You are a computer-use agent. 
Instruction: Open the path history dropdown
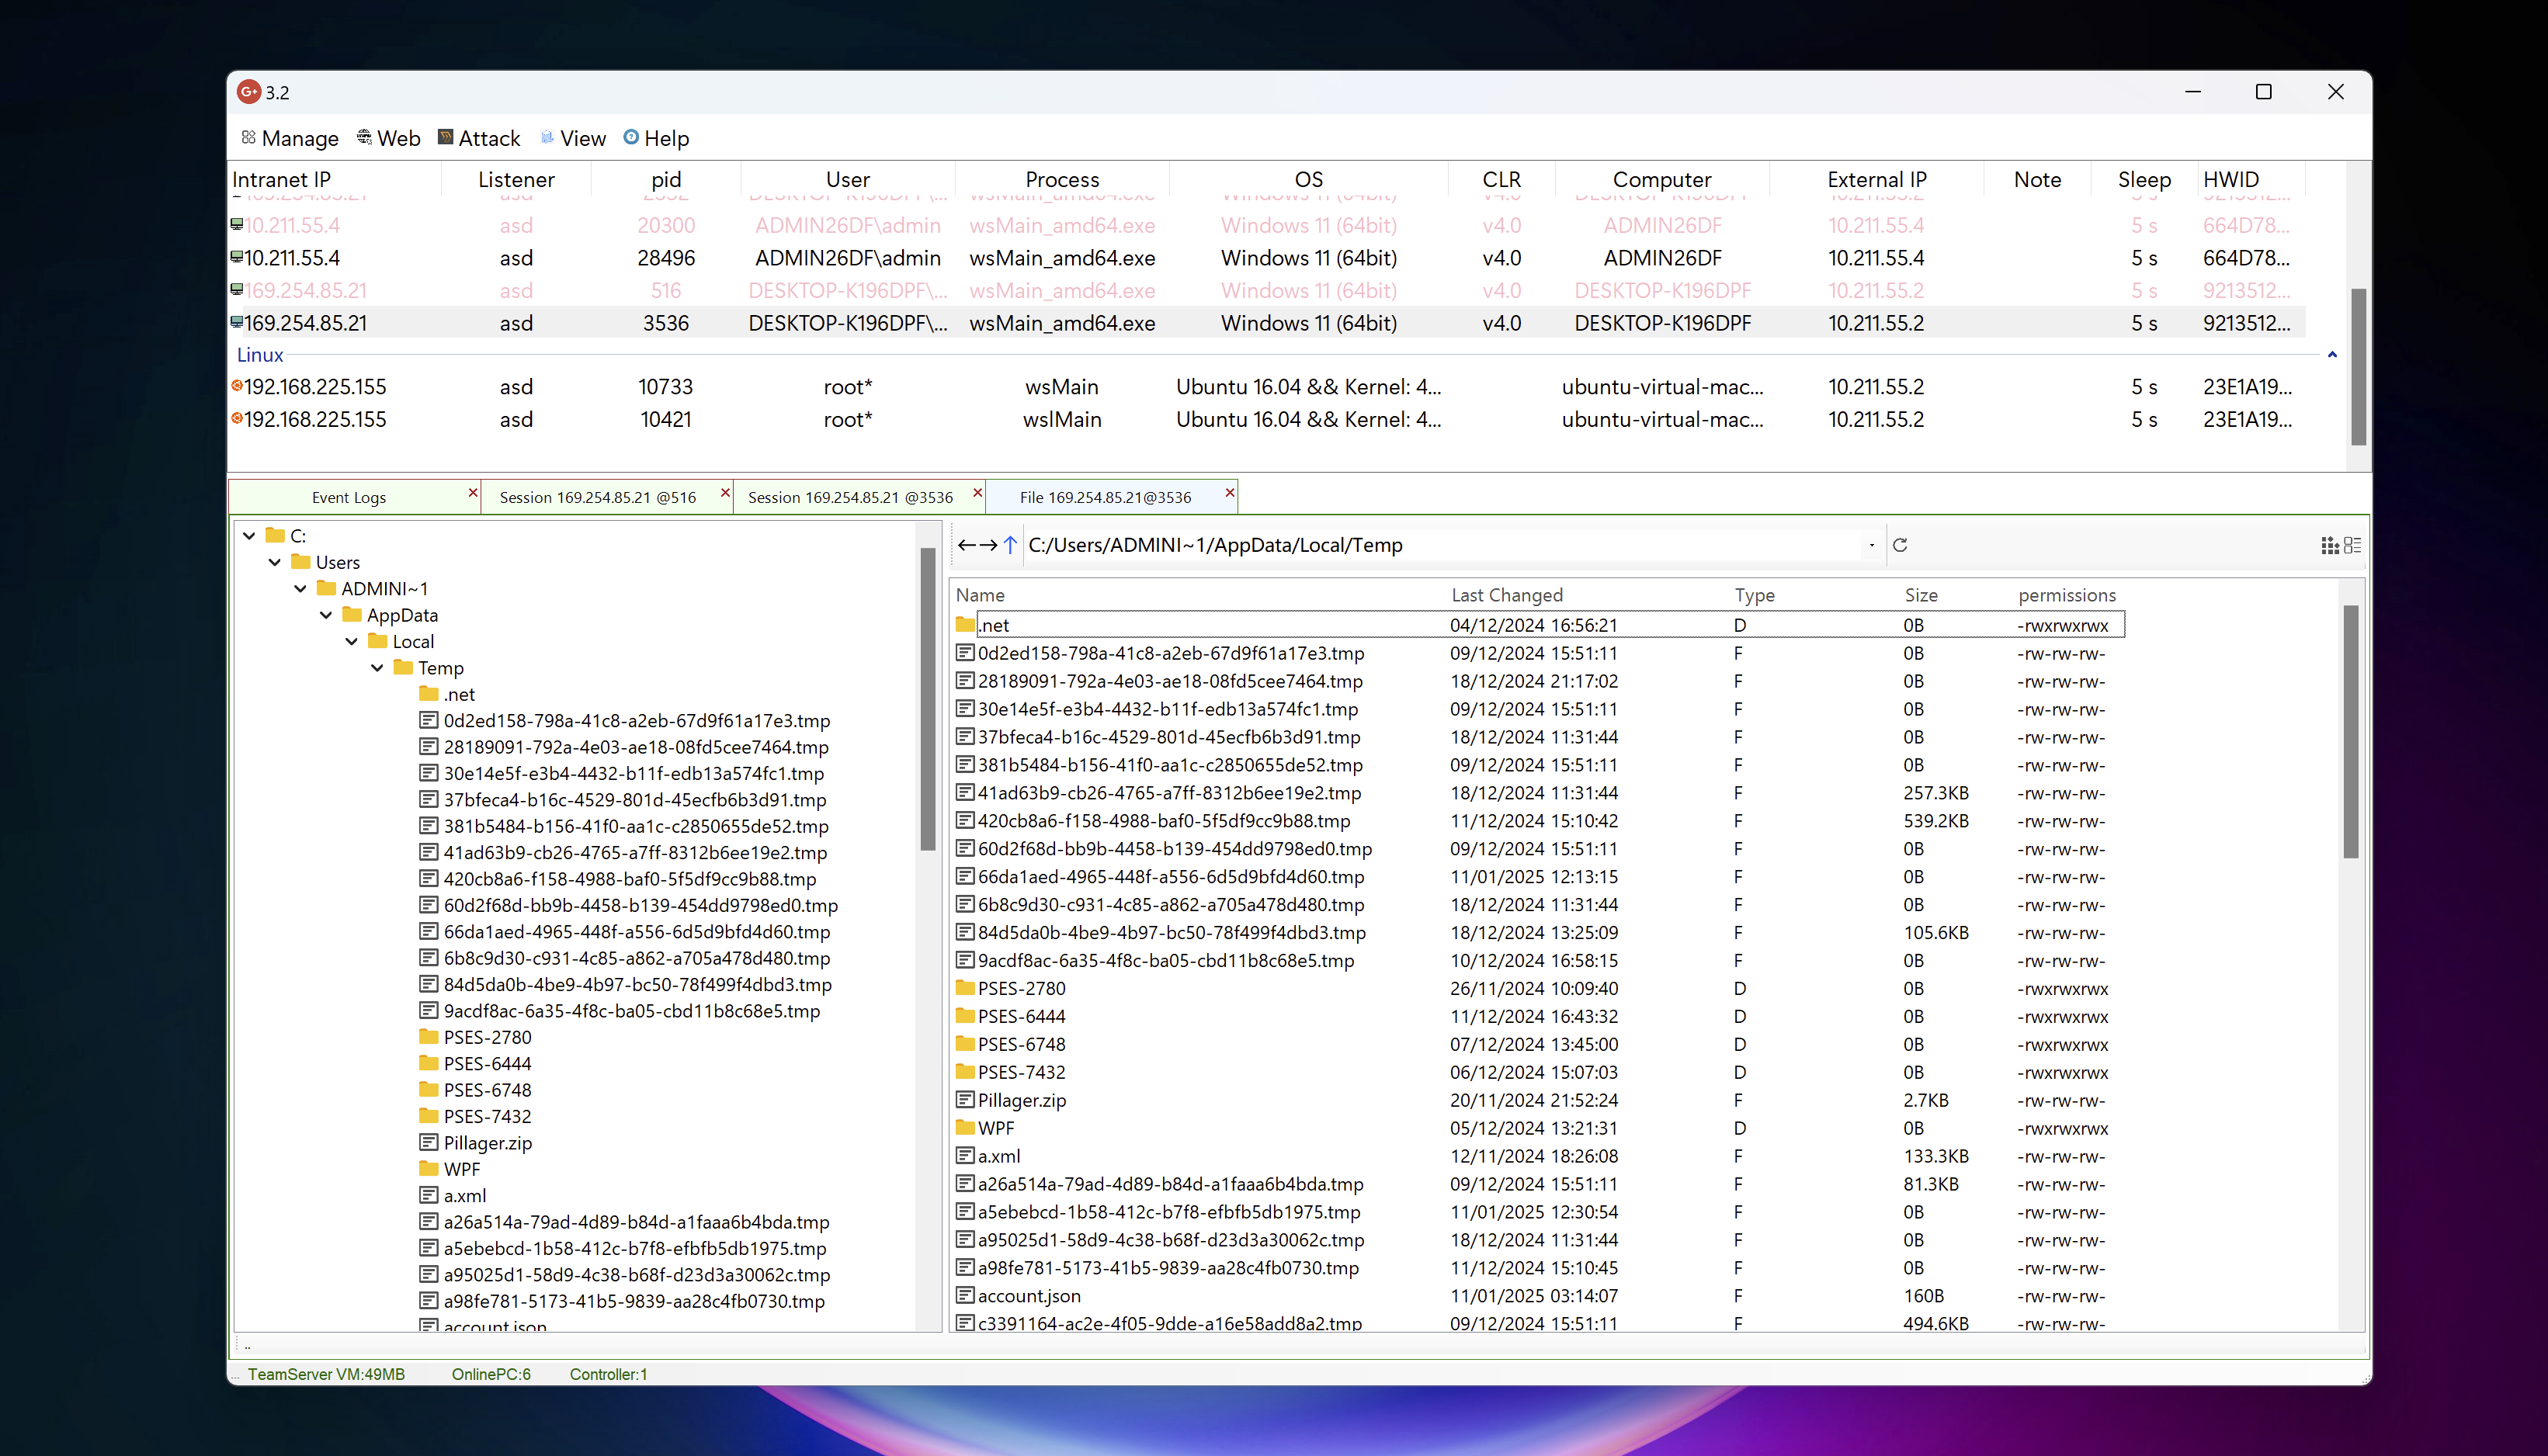point(1871,545)
